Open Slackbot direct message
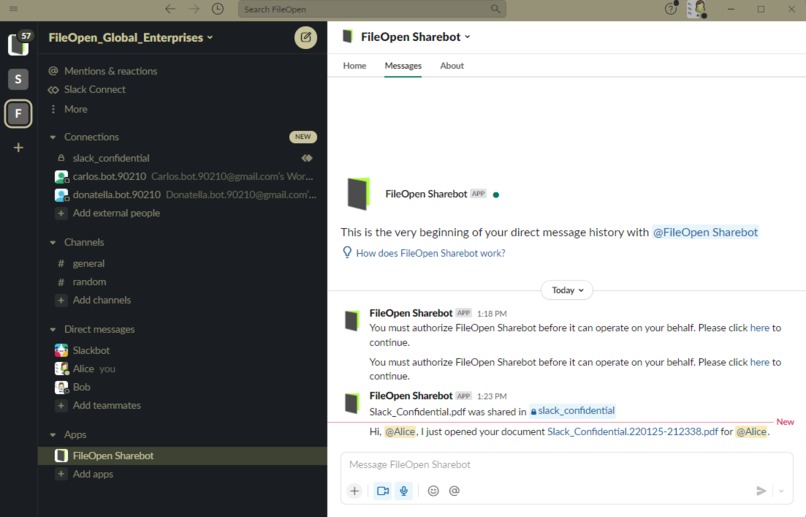 tap(91, 350)
